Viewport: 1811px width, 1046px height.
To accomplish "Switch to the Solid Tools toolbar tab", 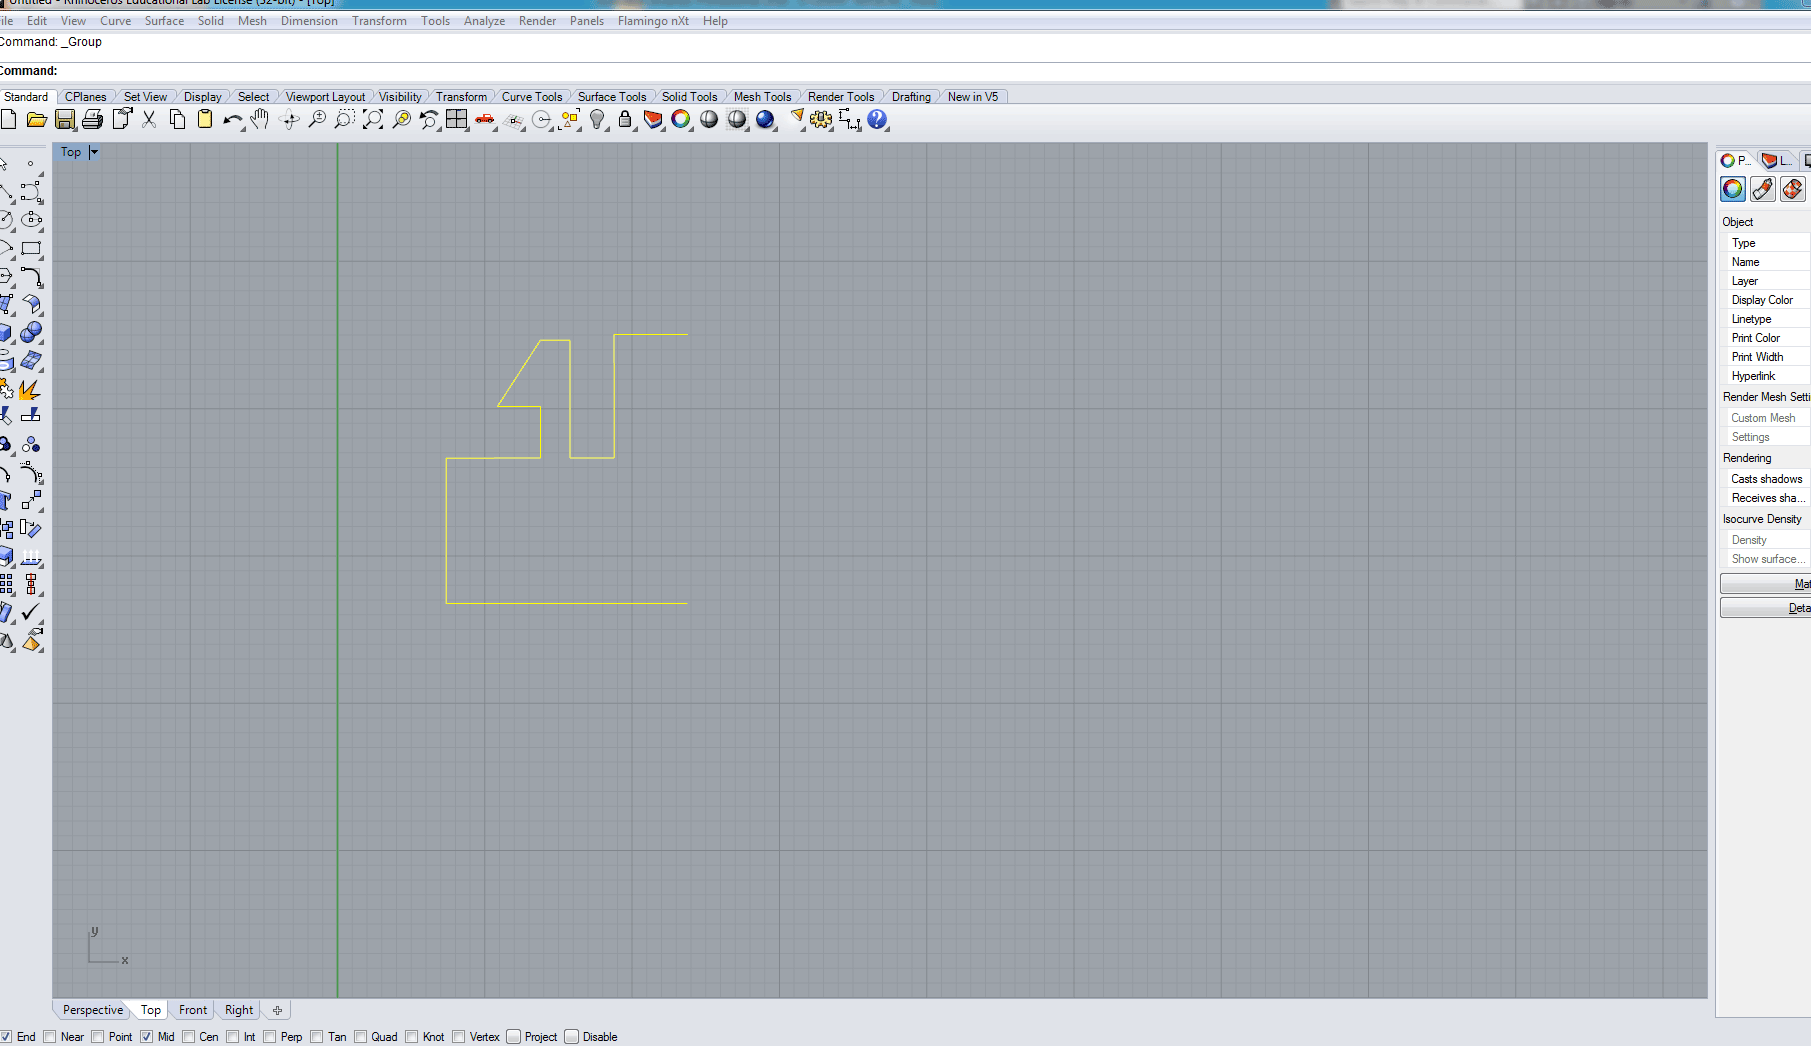I will [689, 97].
